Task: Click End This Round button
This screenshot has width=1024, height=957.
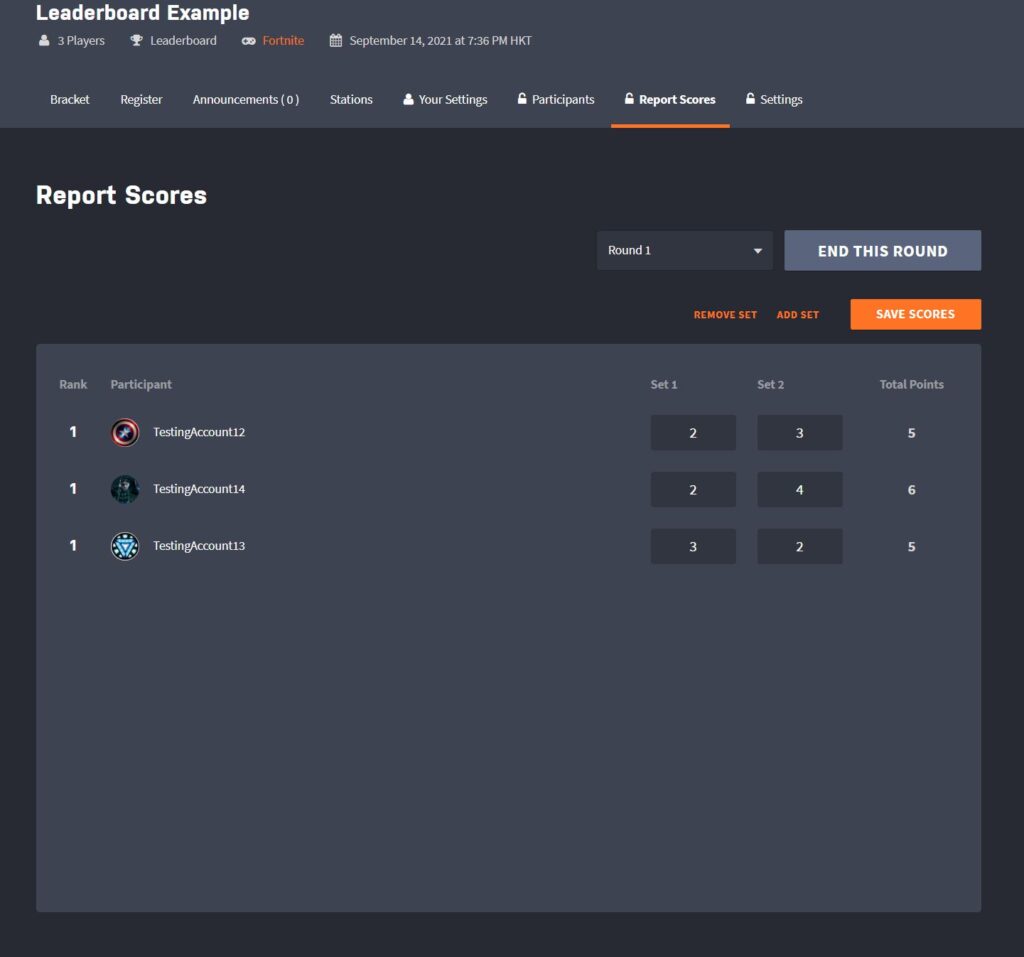Action: coord(882,250)
